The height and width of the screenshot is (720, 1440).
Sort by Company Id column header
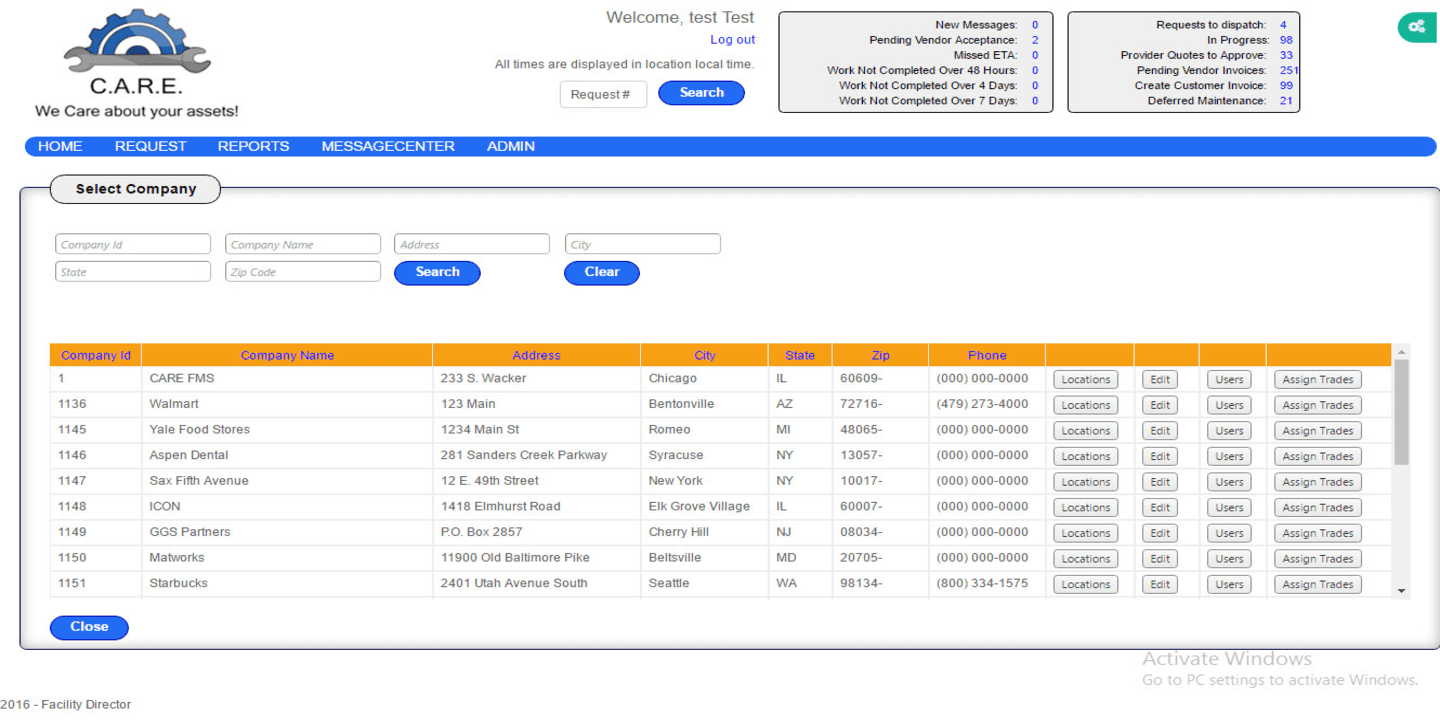click(96, 355)
